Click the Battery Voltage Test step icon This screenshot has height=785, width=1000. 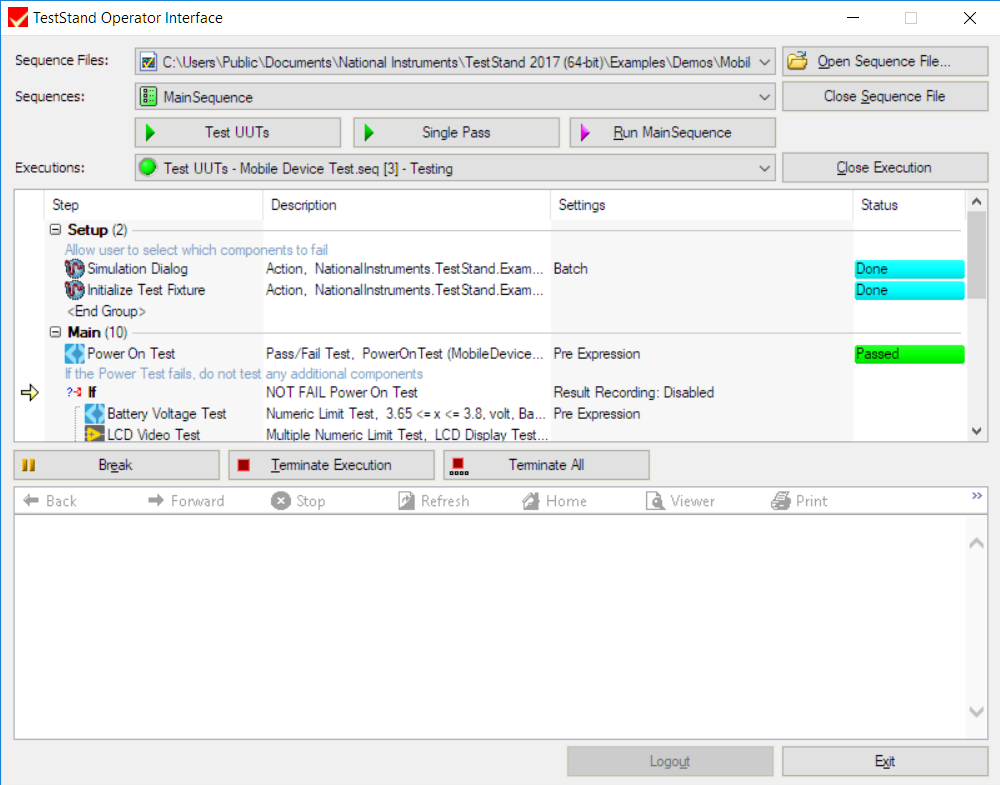(x=95, y=414)
